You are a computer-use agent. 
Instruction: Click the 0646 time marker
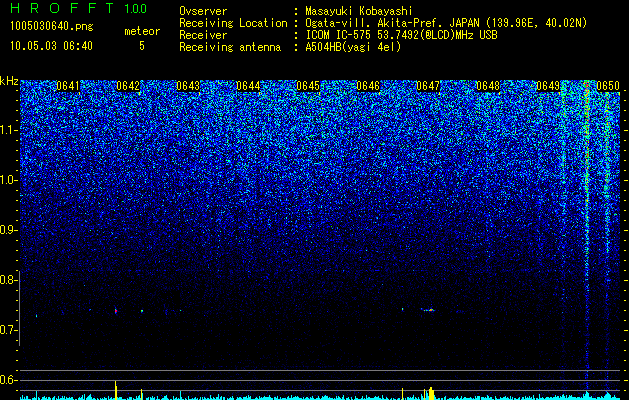pyautogui.click(x=368, y=86)
